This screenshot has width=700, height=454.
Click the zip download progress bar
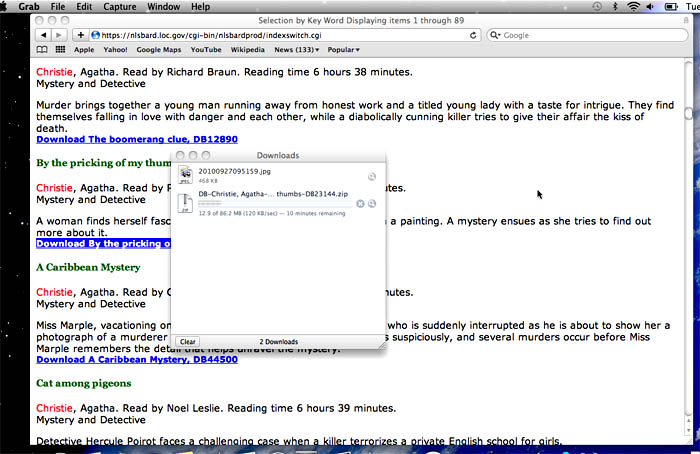tap(274, 204)
